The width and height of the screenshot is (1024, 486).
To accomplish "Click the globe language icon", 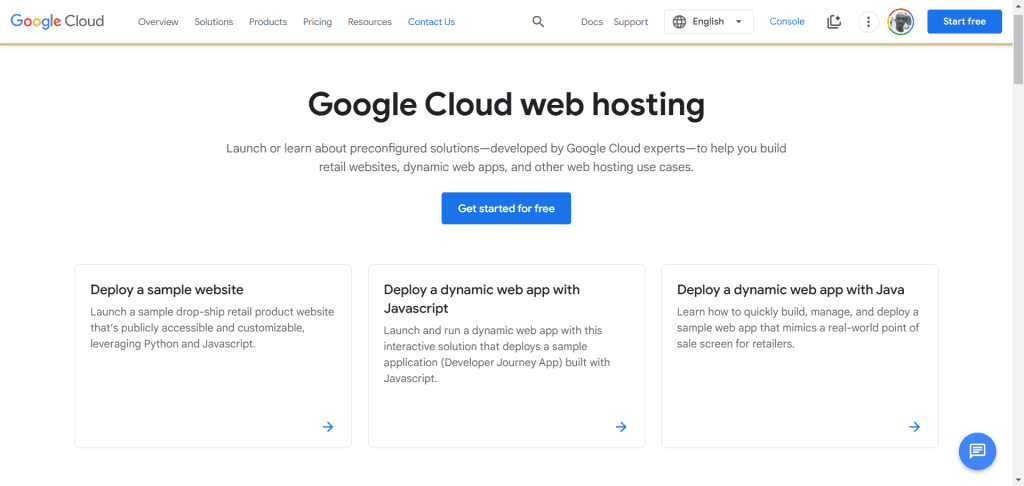I will (679, 22).
